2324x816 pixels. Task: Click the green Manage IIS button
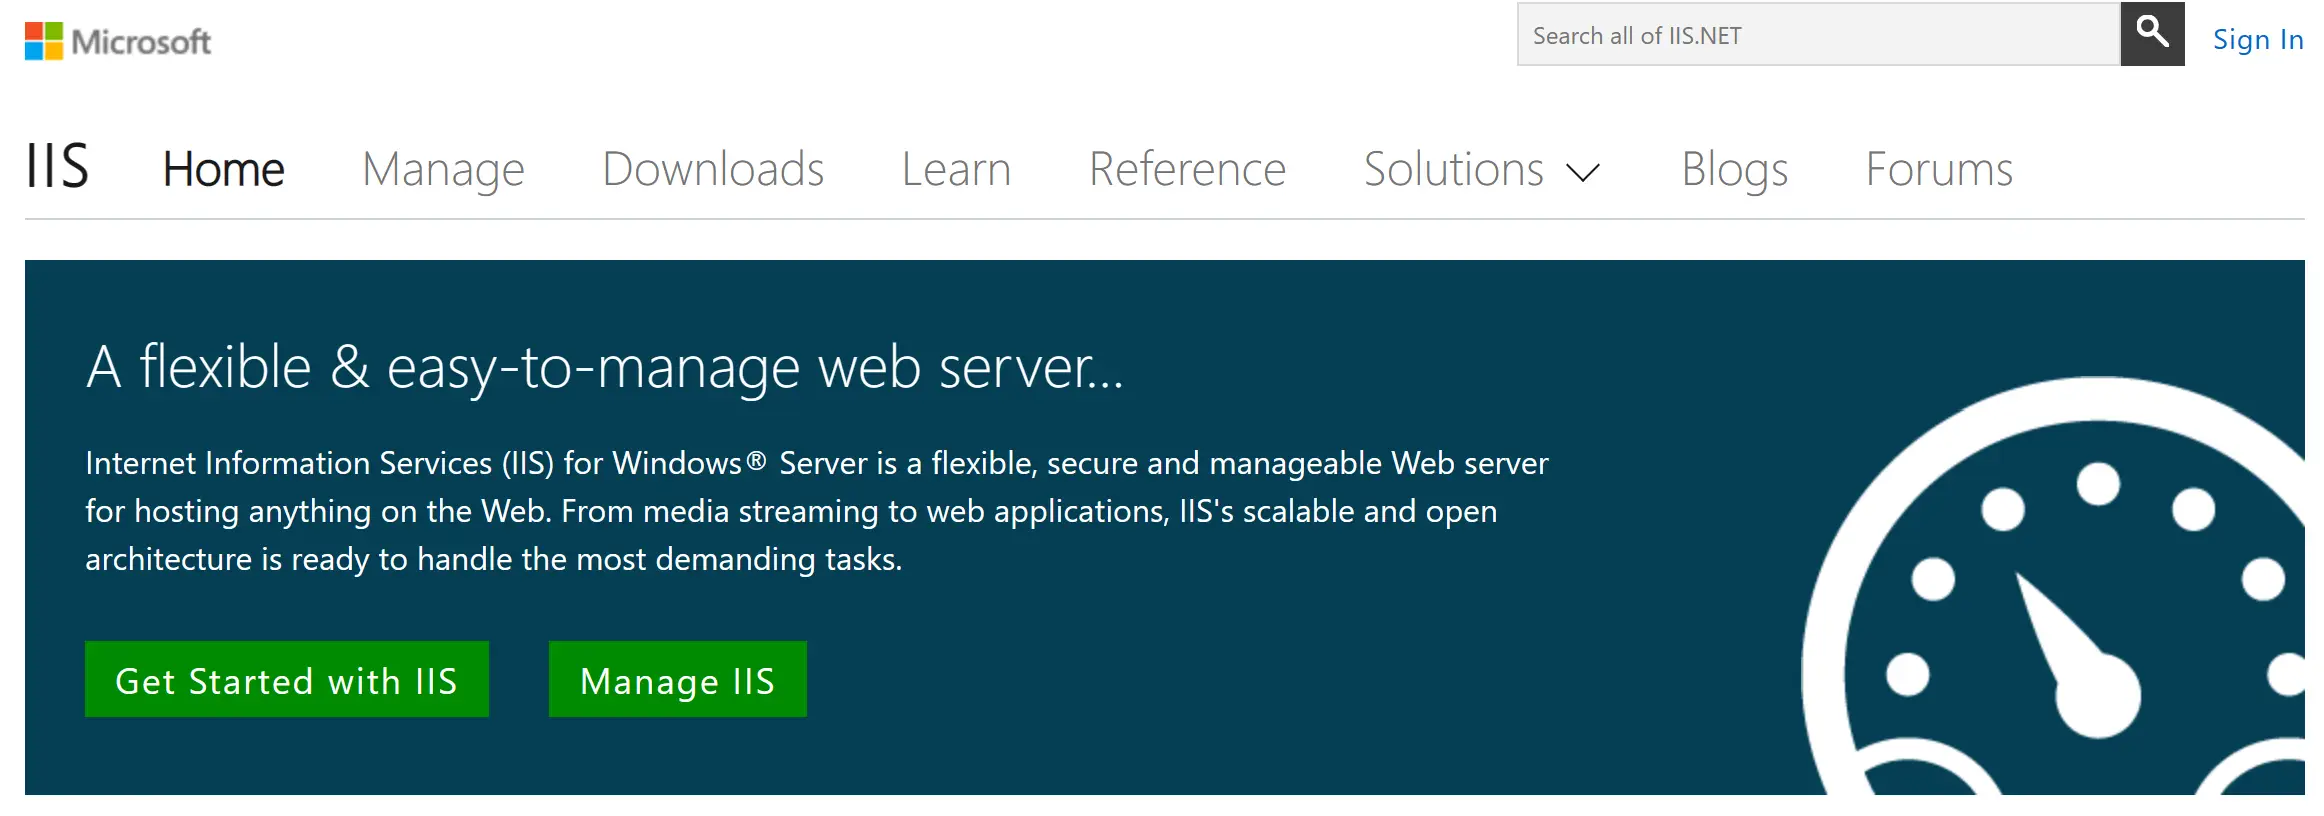(x=678, y=679)
